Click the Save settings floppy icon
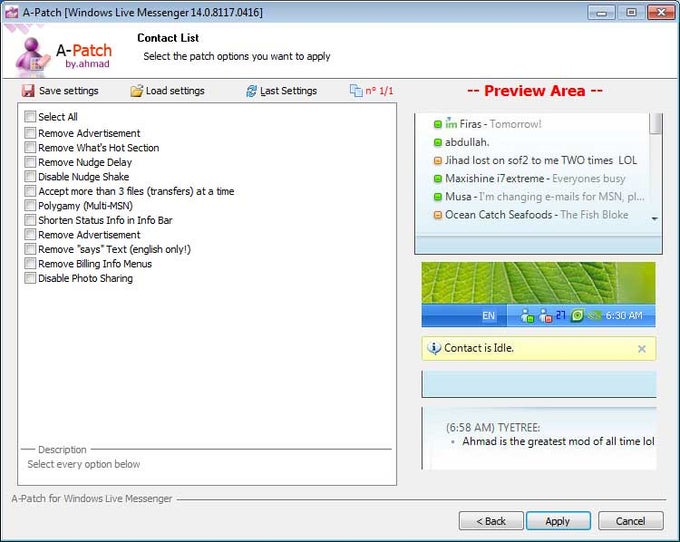The image size is (680, 542). click(x=28, y=91)
